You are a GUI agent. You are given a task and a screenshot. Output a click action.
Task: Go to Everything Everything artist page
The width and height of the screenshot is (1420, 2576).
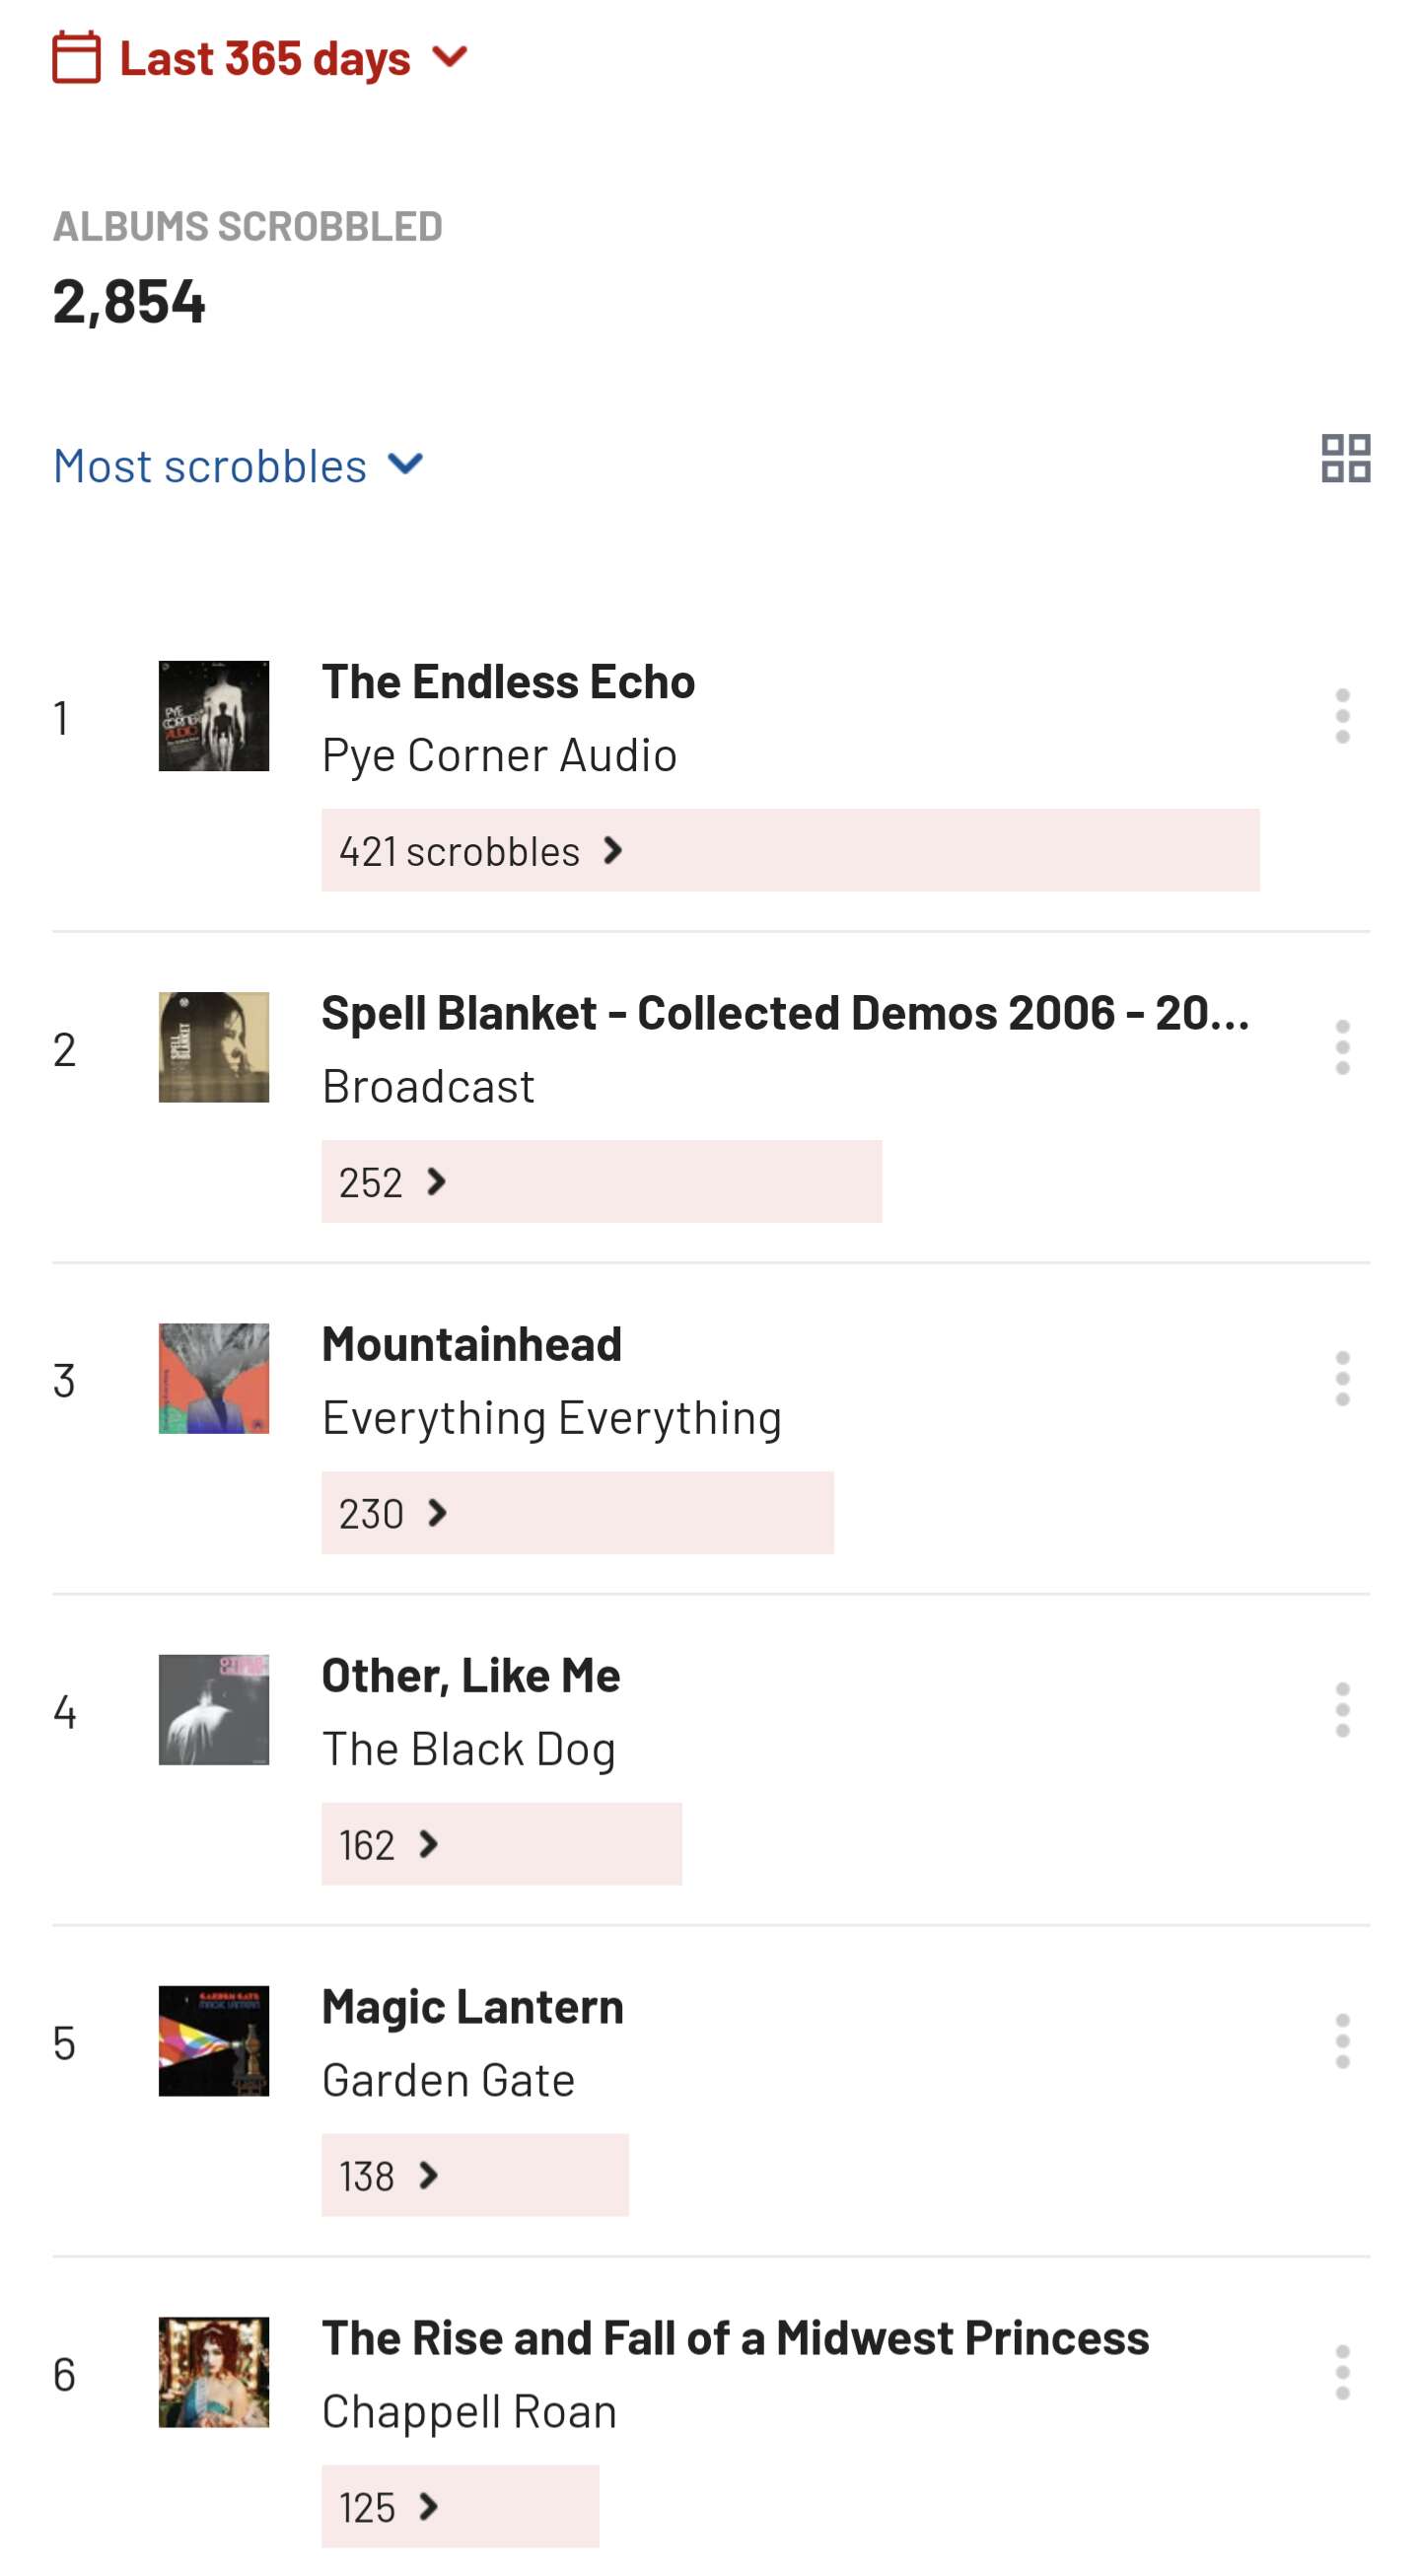coord(551,1418)
